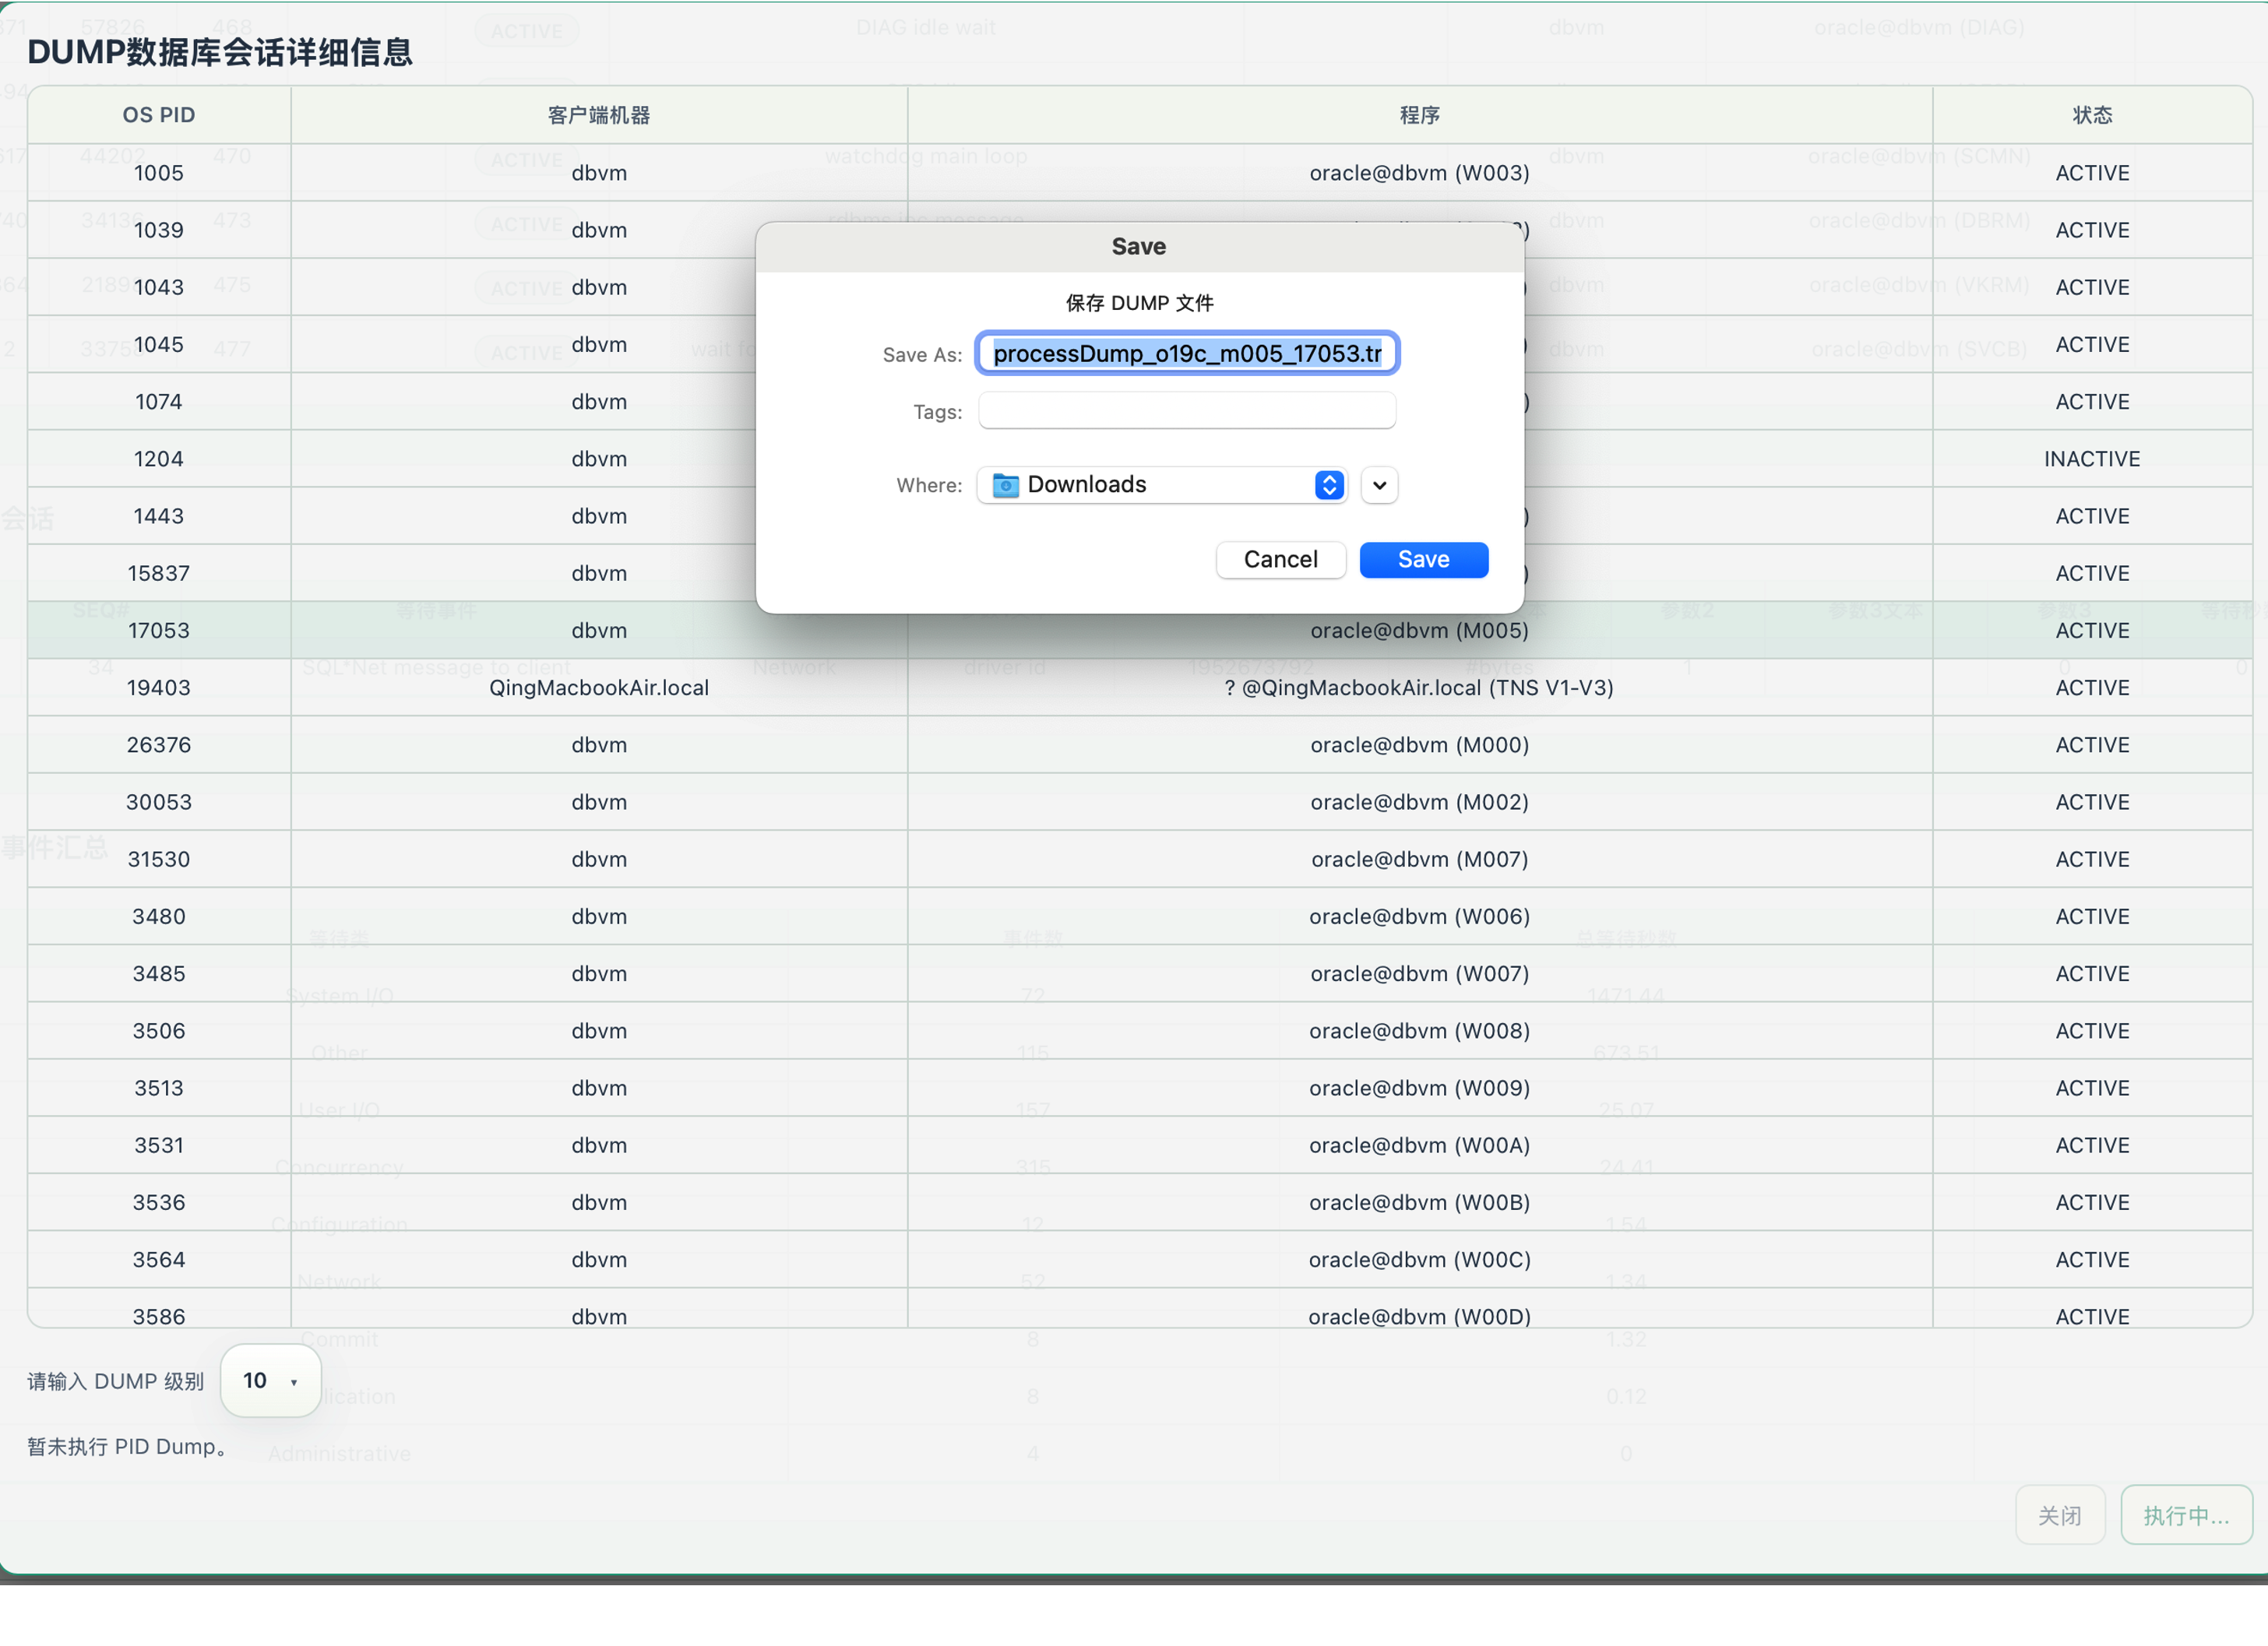Select row with OS PID 19403
2268x1646 pixels.
click(1140, 688)
